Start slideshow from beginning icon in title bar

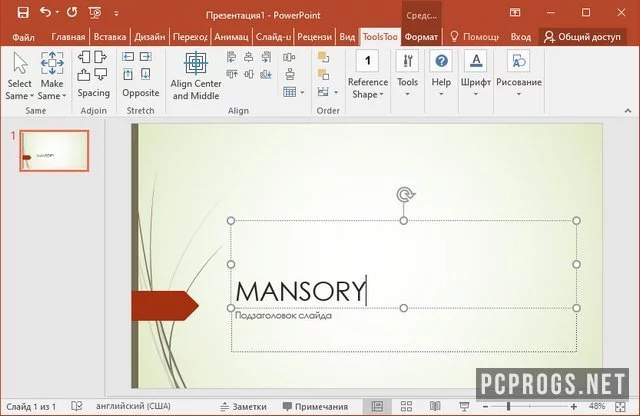coord(95,13)
